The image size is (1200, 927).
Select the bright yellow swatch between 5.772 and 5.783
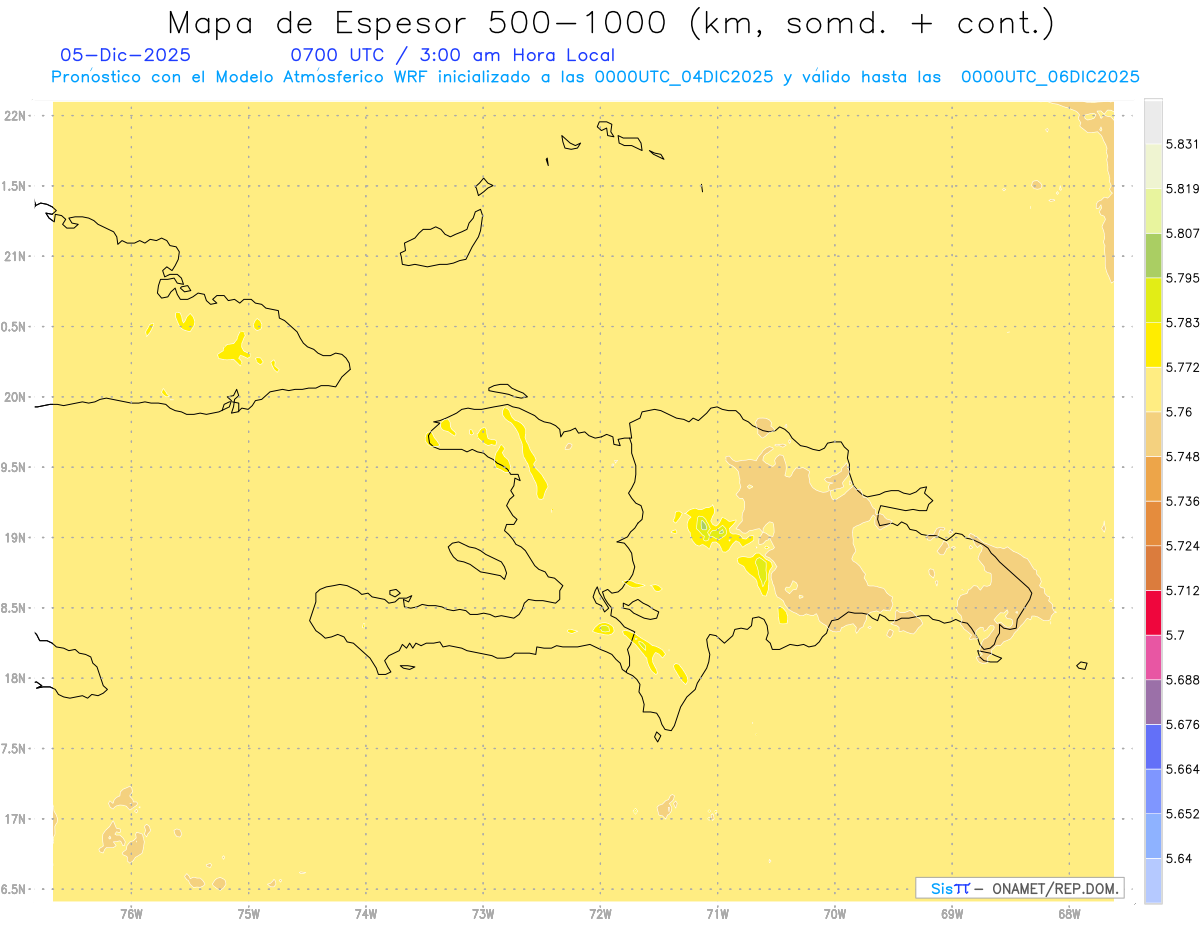pos(1153,345)
